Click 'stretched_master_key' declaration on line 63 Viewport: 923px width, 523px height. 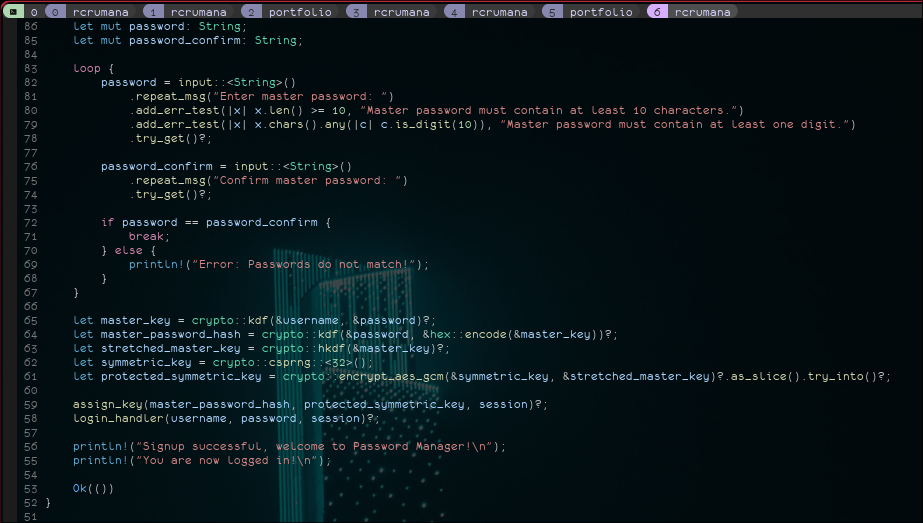171,349
